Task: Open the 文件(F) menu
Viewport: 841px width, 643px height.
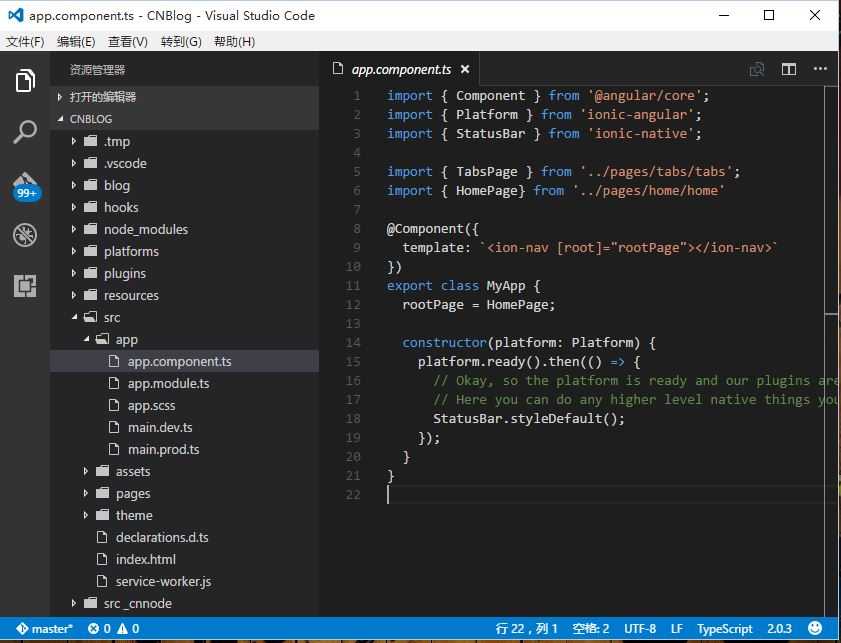Action: click(x=25, y=41)
